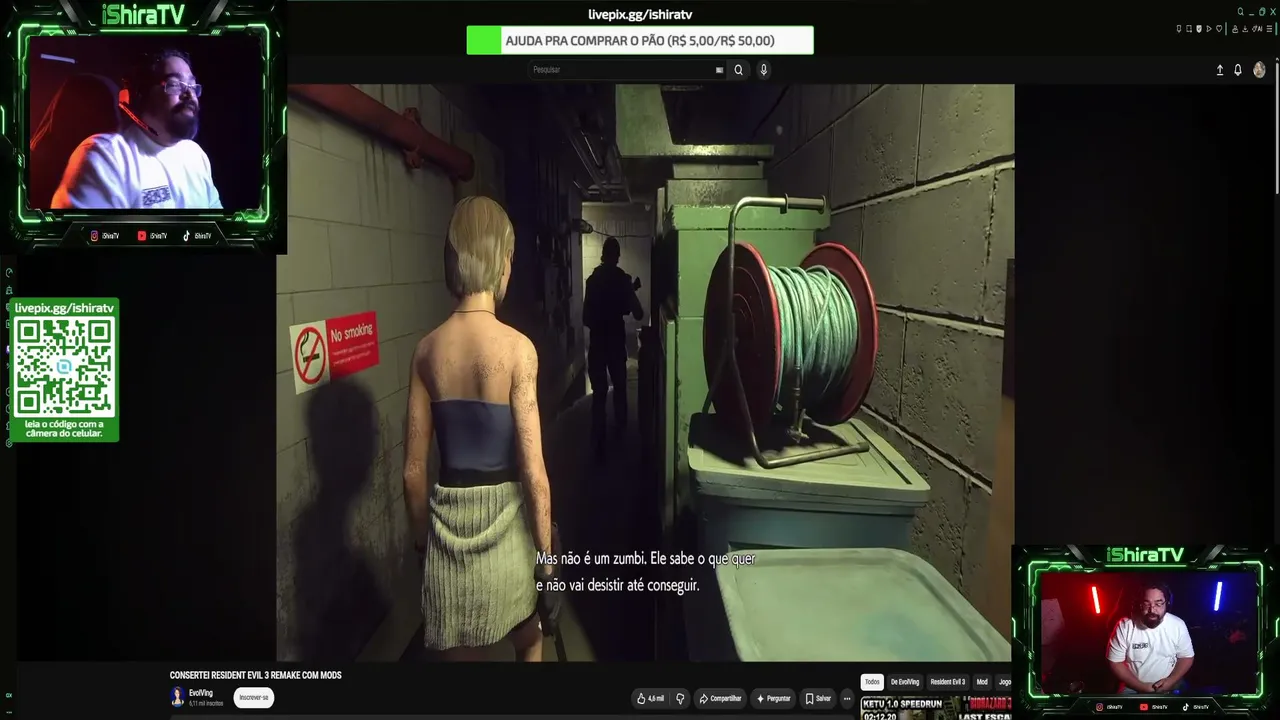This screenshot has width=1280, height=720.
Task: Click the YouTube search magnifier button
Action: [x=739, y=70]
